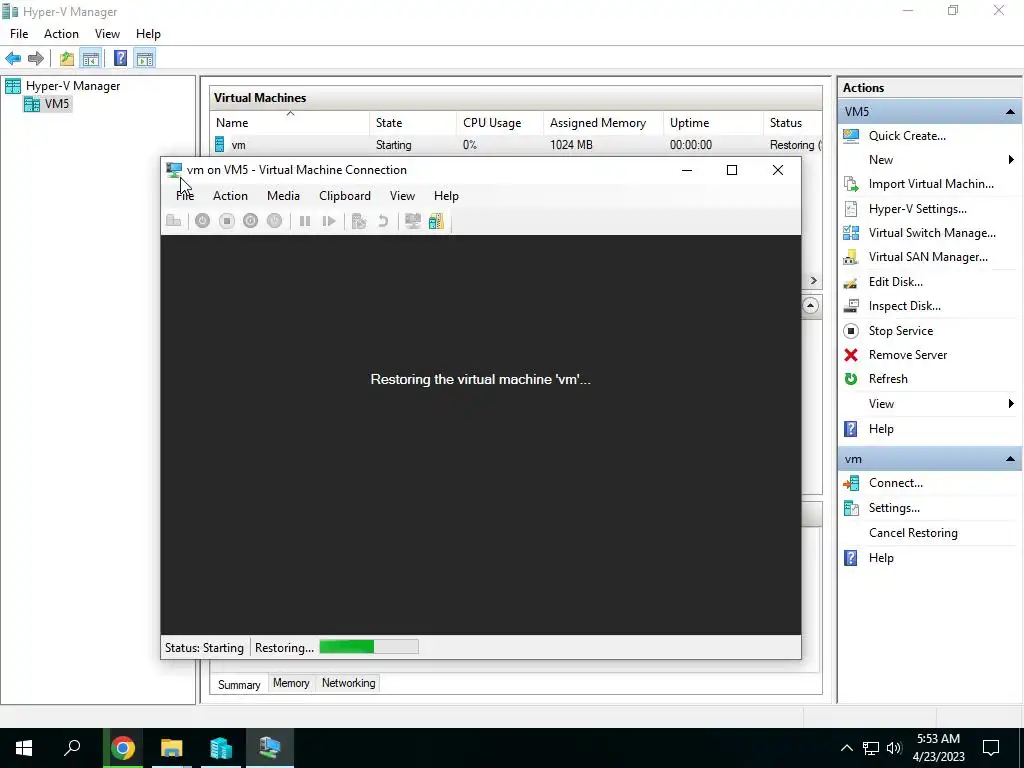Click the green Refresh icon in the Actions pane
Viewport: 1024px width, 768px height.
[851, 379]
